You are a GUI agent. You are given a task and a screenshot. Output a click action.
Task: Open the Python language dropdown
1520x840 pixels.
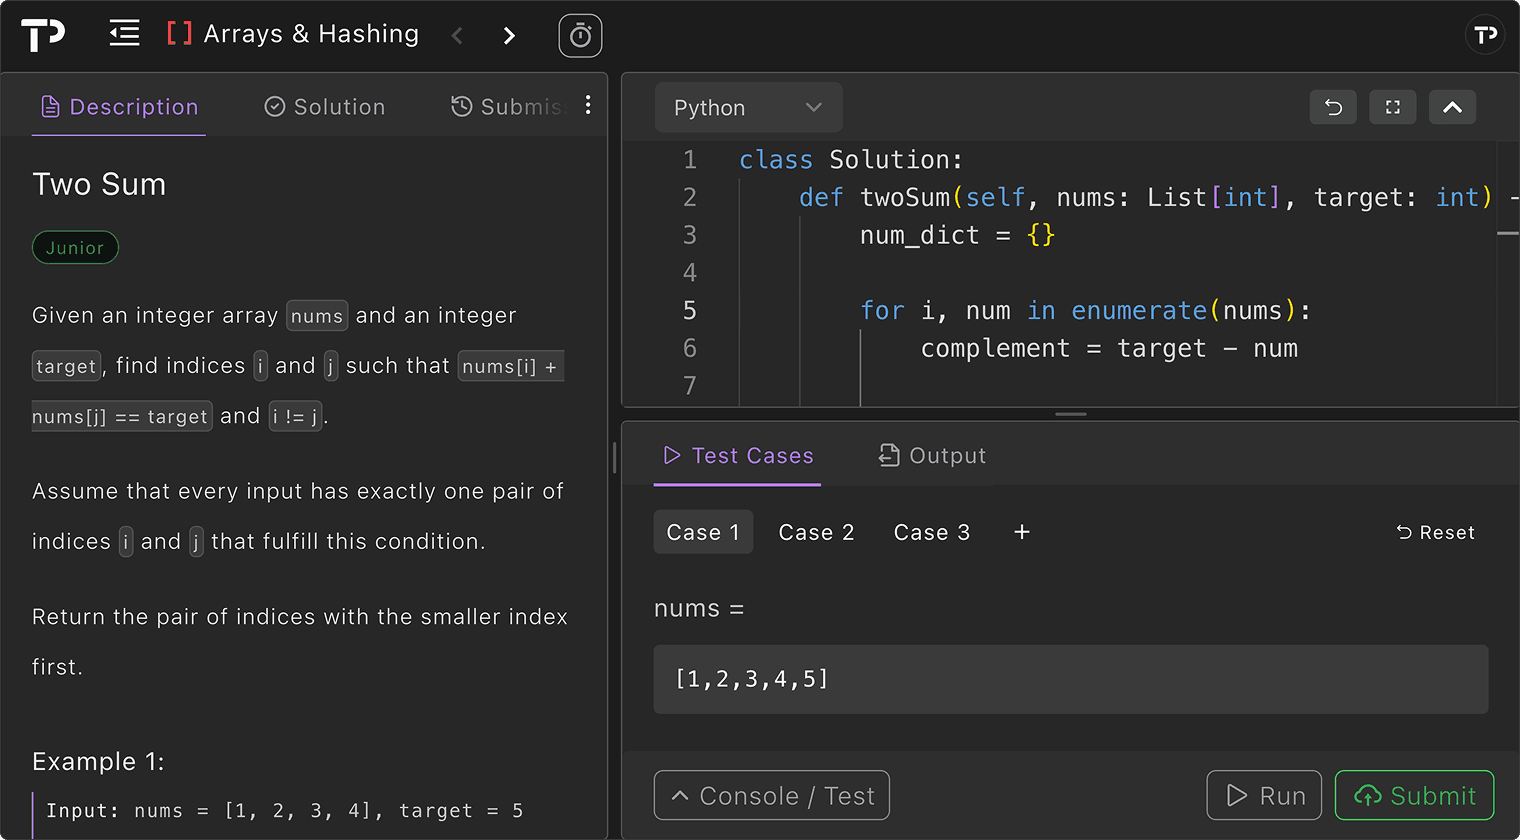748,108
